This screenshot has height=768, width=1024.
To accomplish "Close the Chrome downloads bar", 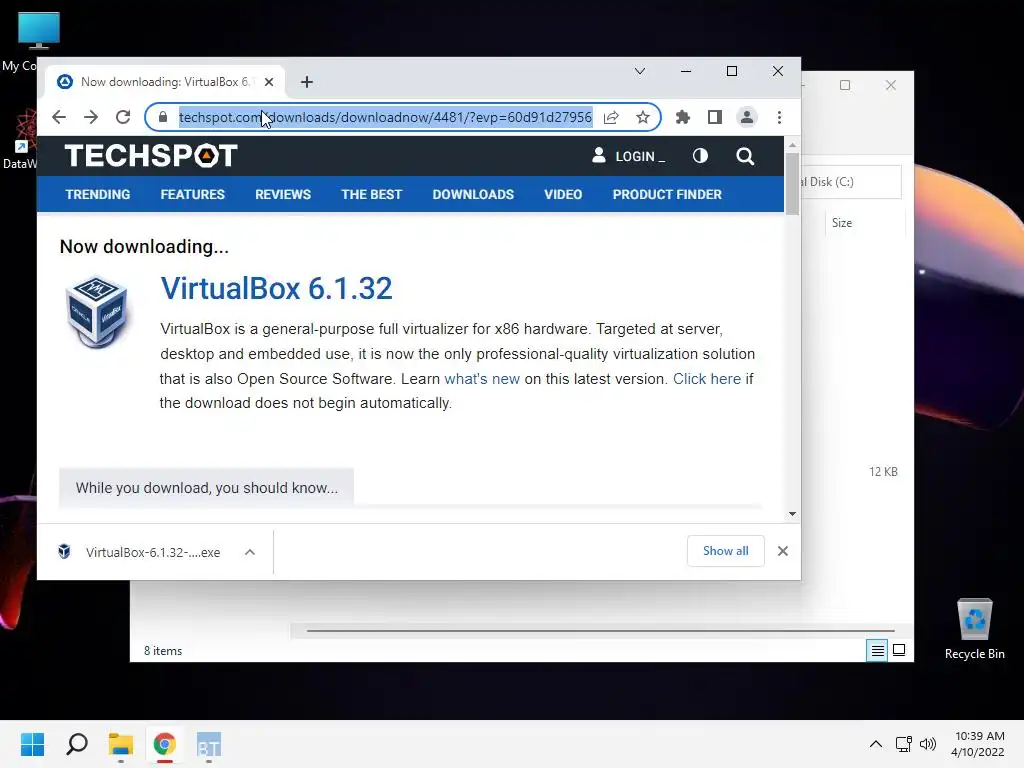I will point(783,551).
